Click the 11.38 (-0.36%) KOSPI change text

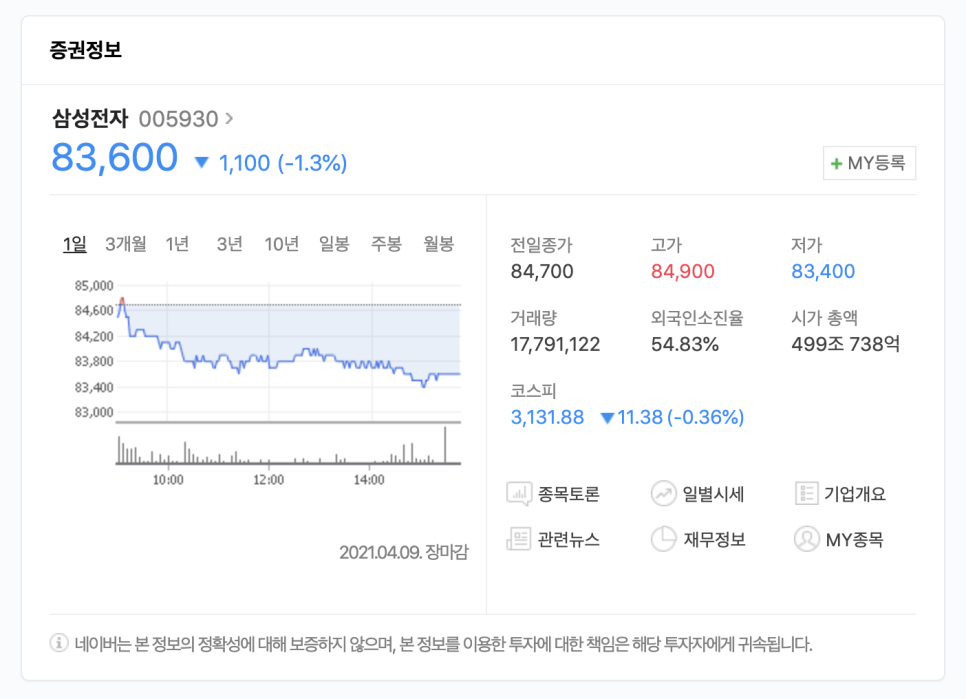tap(681, 418)
